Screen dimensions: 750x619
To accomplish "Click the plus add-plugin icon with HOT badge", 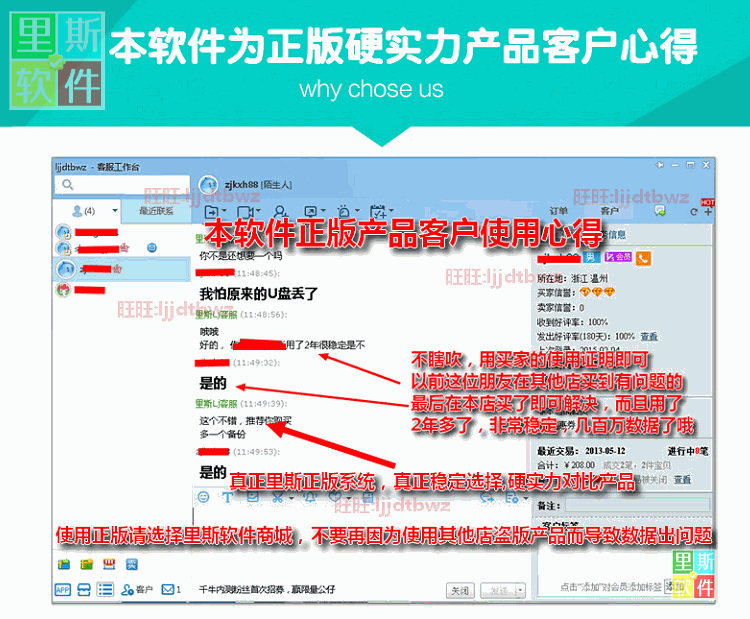I will click(708, 211).
